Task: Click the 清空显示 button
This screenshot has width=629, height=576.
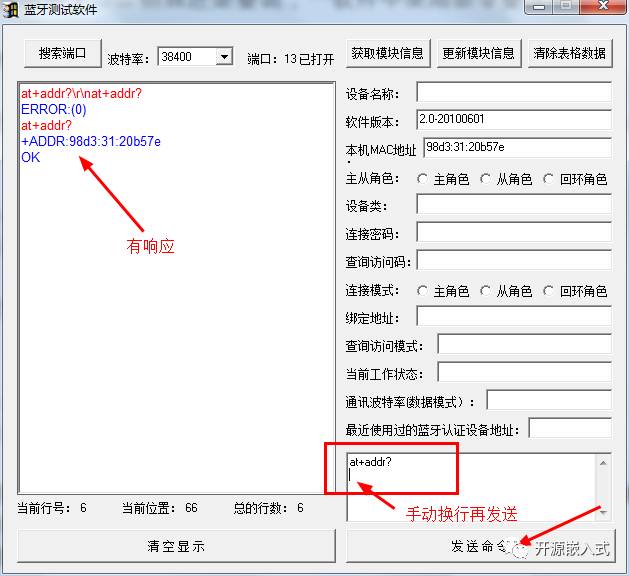Action: [x=176, y=546]
